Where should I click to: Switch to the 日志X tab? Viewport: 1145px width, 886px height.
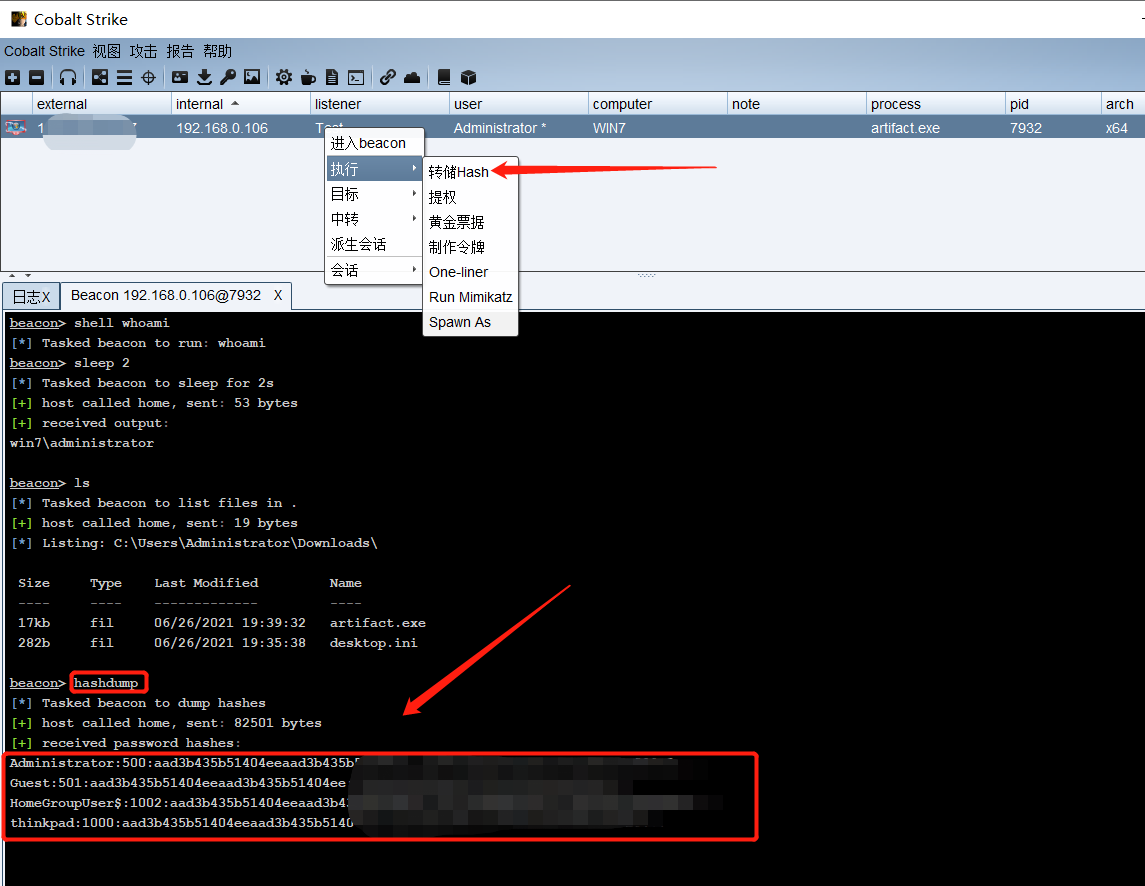tap(31, 297)
